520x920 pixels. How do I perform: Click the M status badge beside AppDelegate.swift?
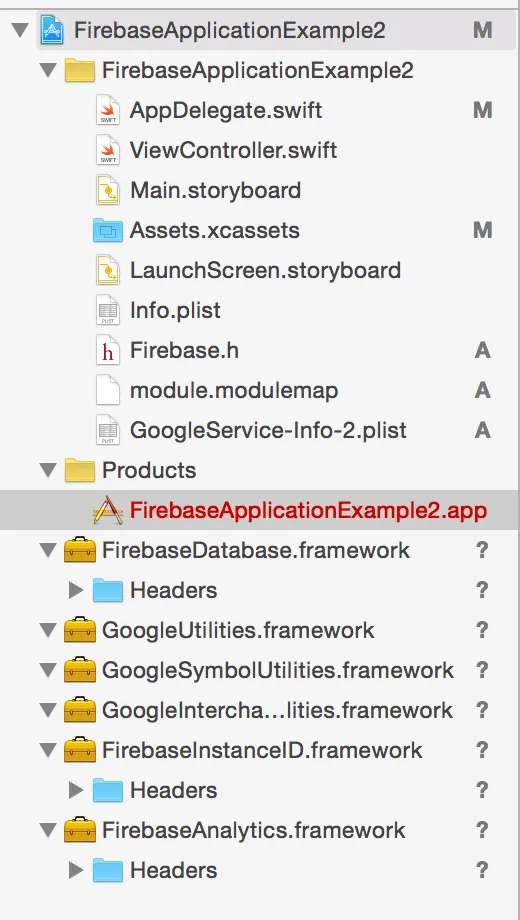[482, 111]
